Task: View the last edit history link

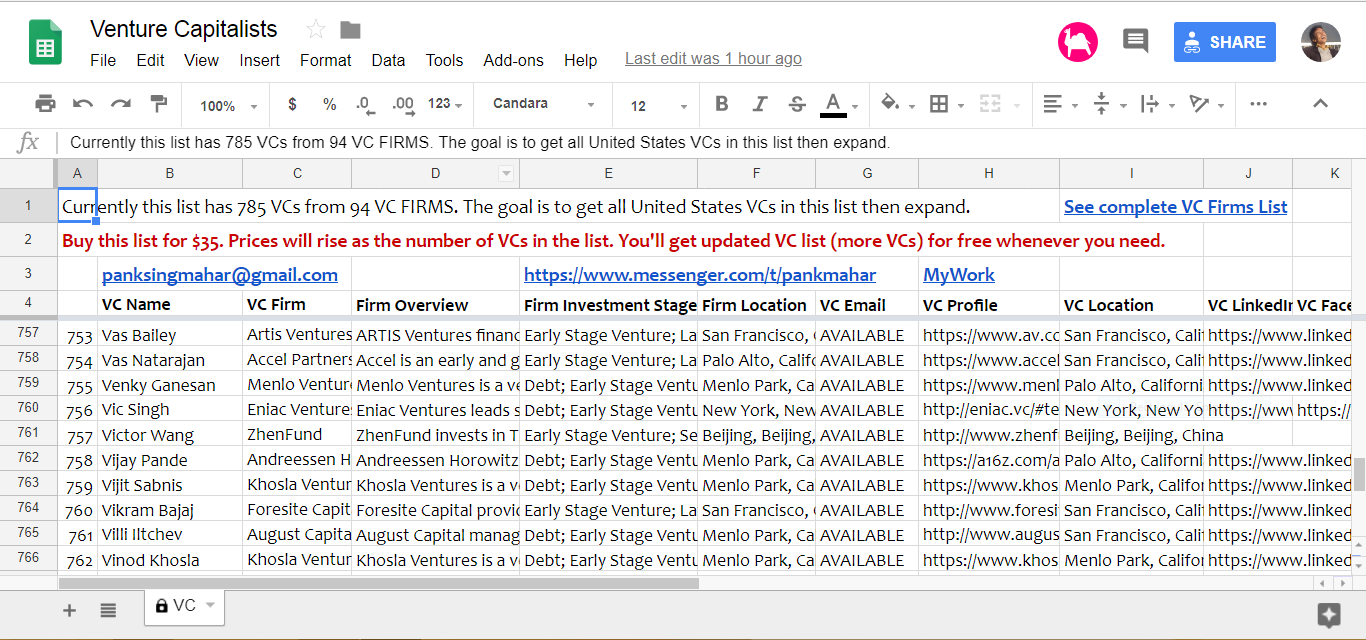Action: 713,59
